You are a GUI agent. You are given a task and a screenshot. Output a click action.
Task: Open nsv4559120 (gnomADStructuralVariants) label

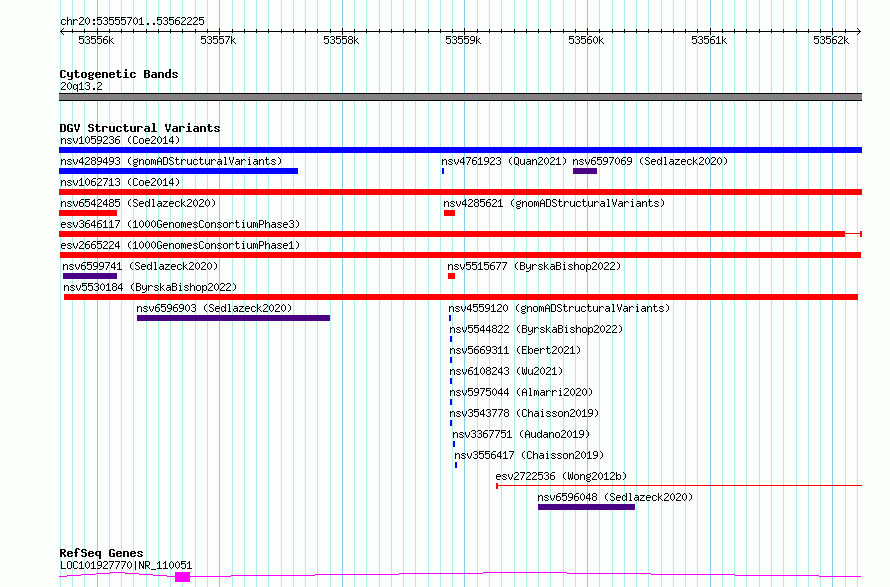(x=559, y=308)
